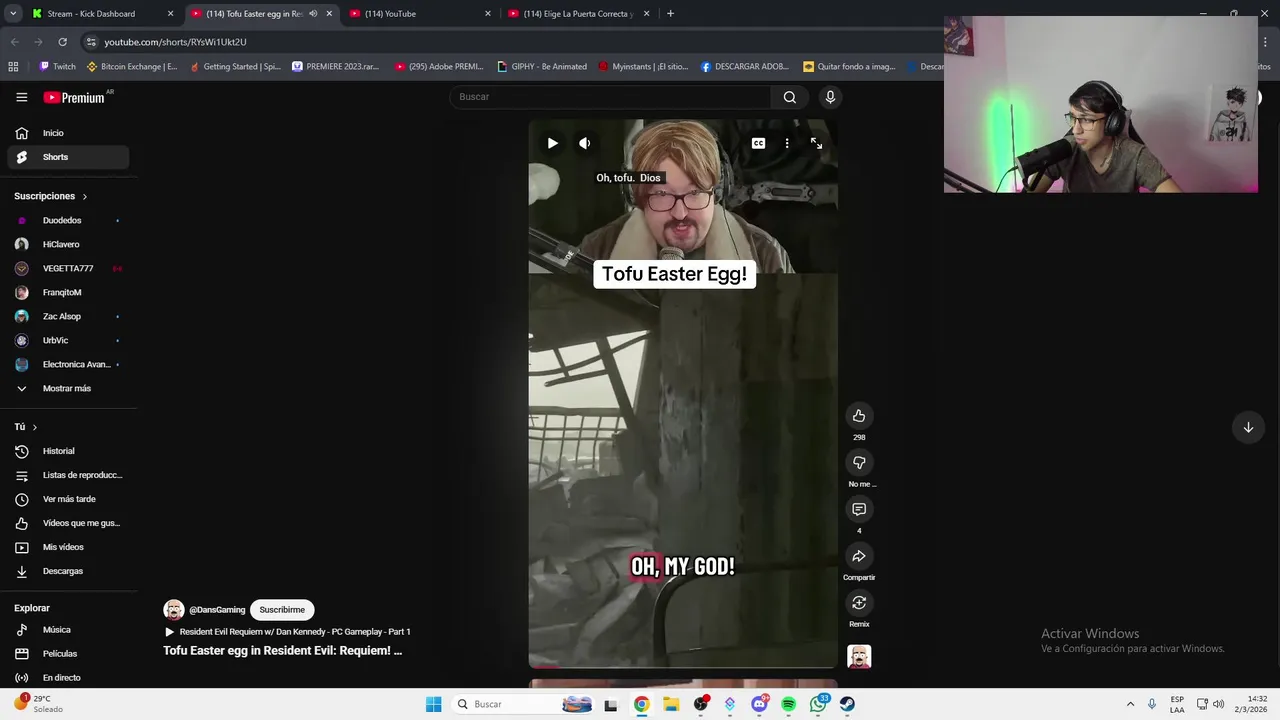Mute the Short's volume
Screen dimensions: 1280x720
tap(585, 143)
